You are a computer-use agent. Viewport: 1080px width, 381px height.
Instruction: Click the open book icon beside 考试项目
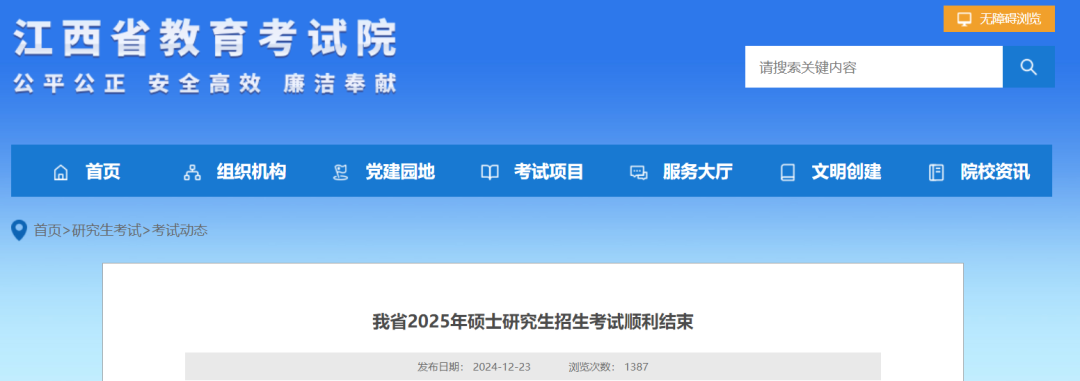490,172
